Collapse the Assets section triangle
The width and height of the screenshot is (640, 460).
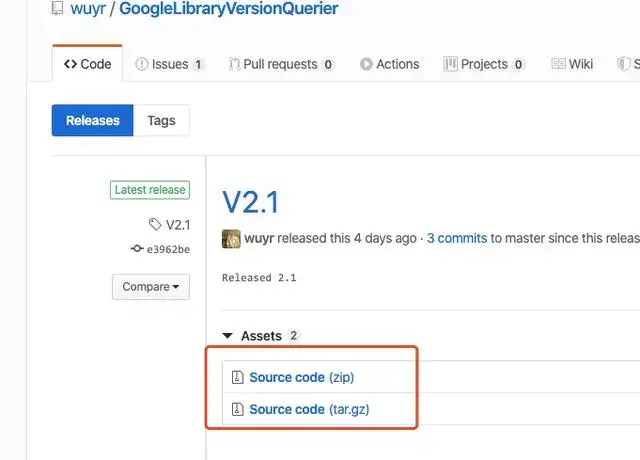pos(227,336)
